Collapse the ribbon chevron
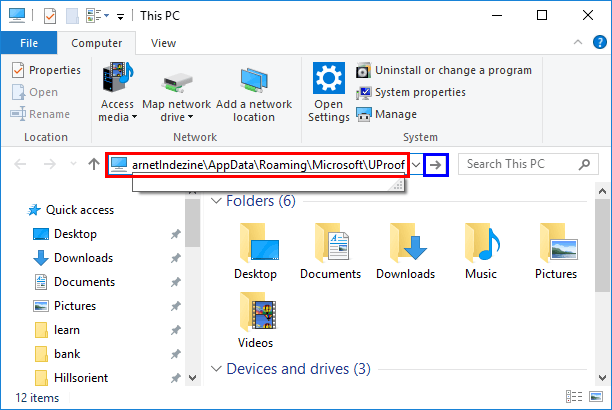 [578, 42]
